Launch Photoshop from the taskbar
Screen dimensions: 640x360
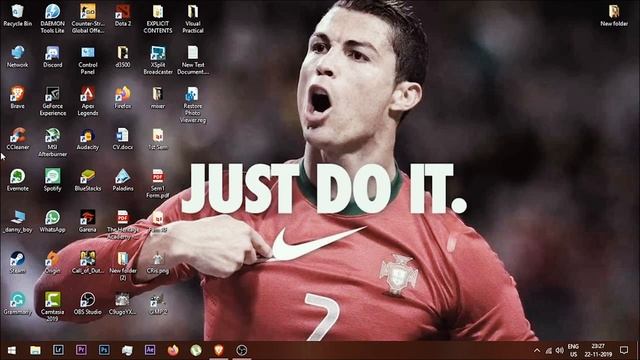click(104, 351)
